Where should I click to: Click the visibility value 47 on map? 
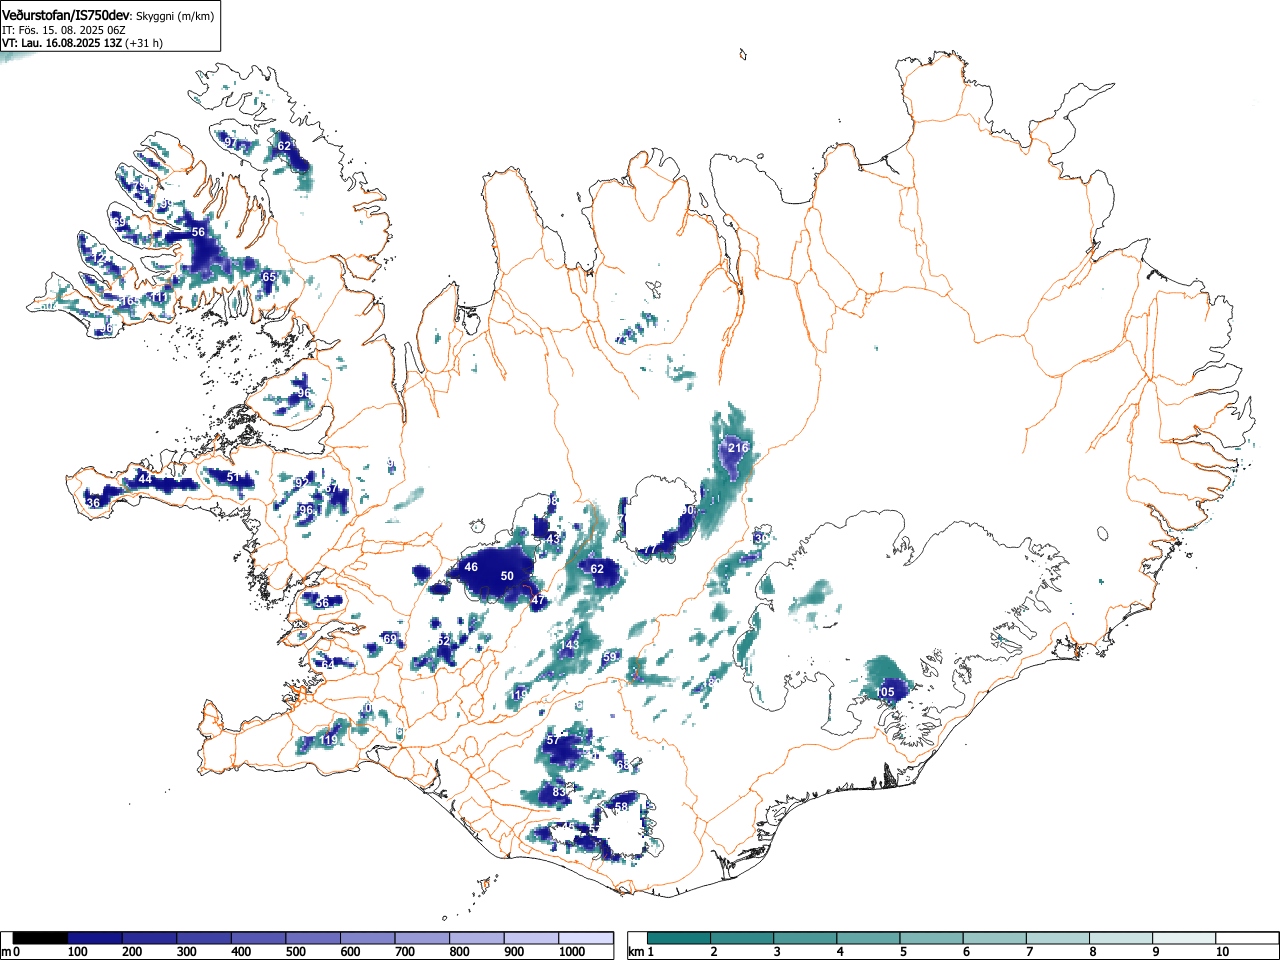click(x=538, y=600)
